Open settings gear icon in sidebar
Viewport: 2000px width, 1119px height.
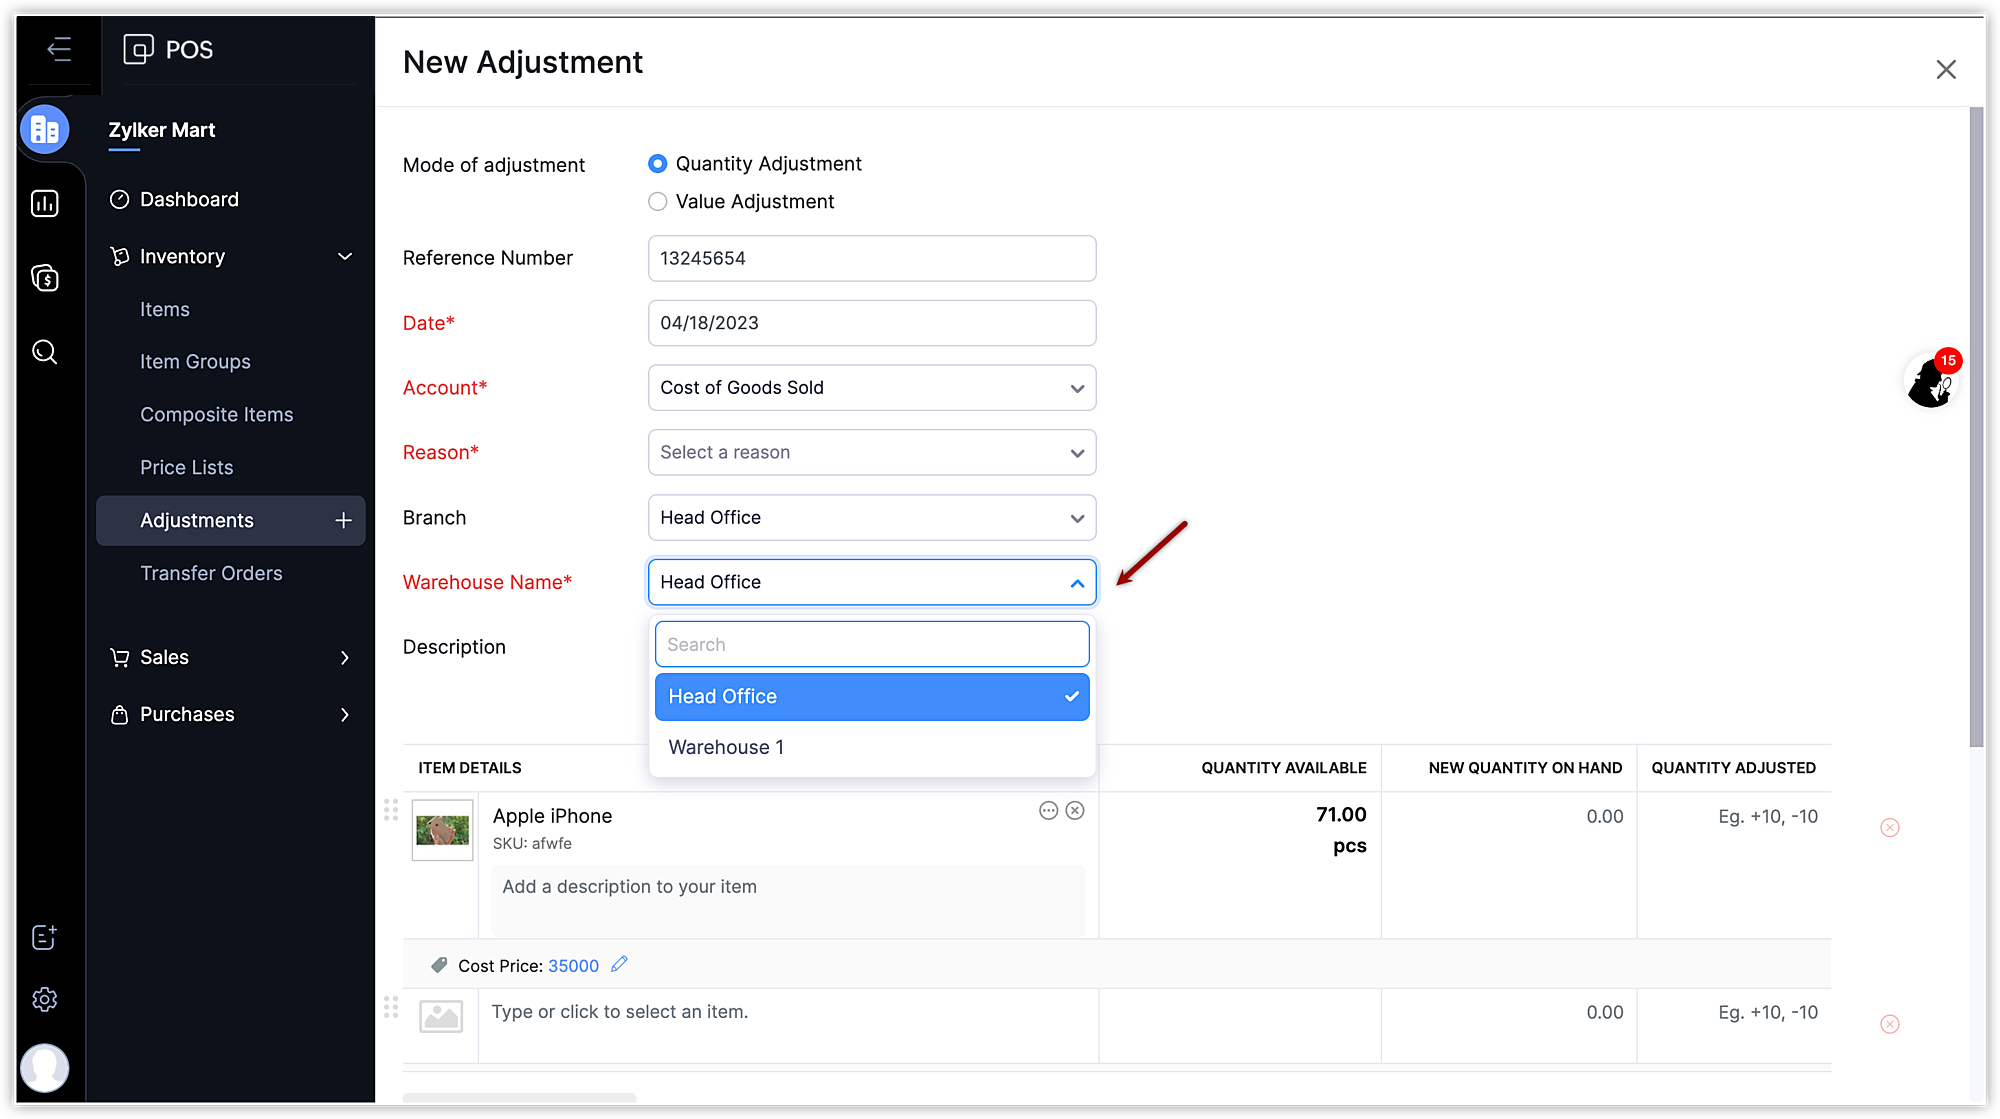45,999
